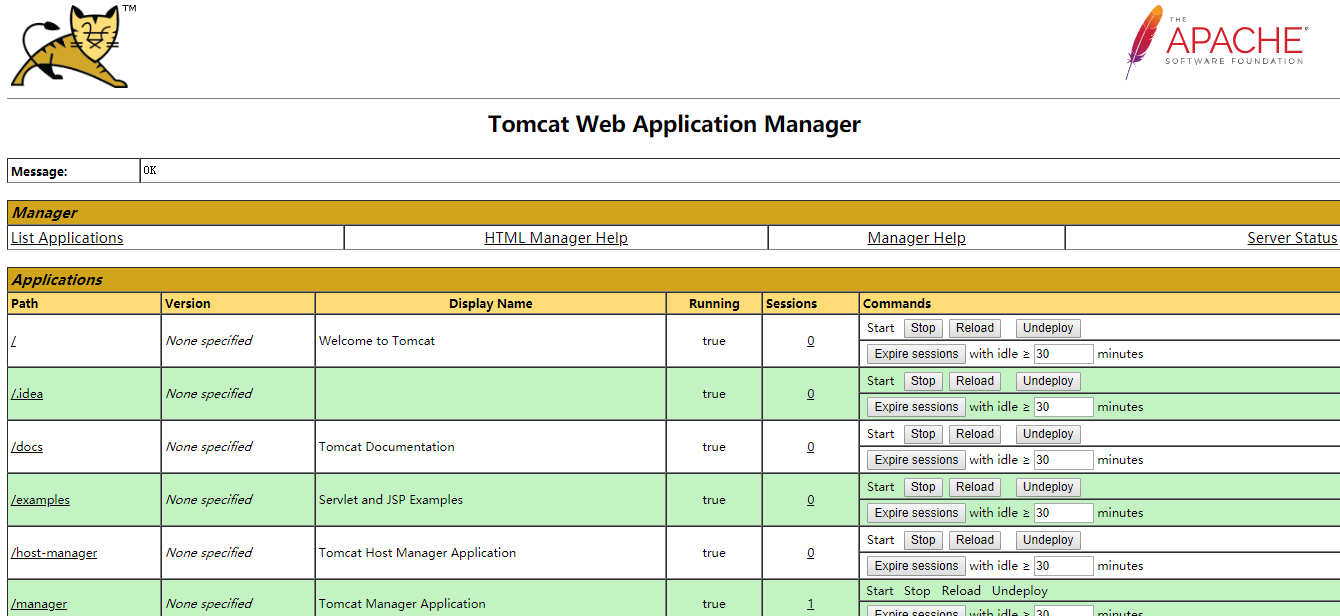Edit idle minutes field for /.idea
Screen dimensions: 1340x616
coord(1063,407)
